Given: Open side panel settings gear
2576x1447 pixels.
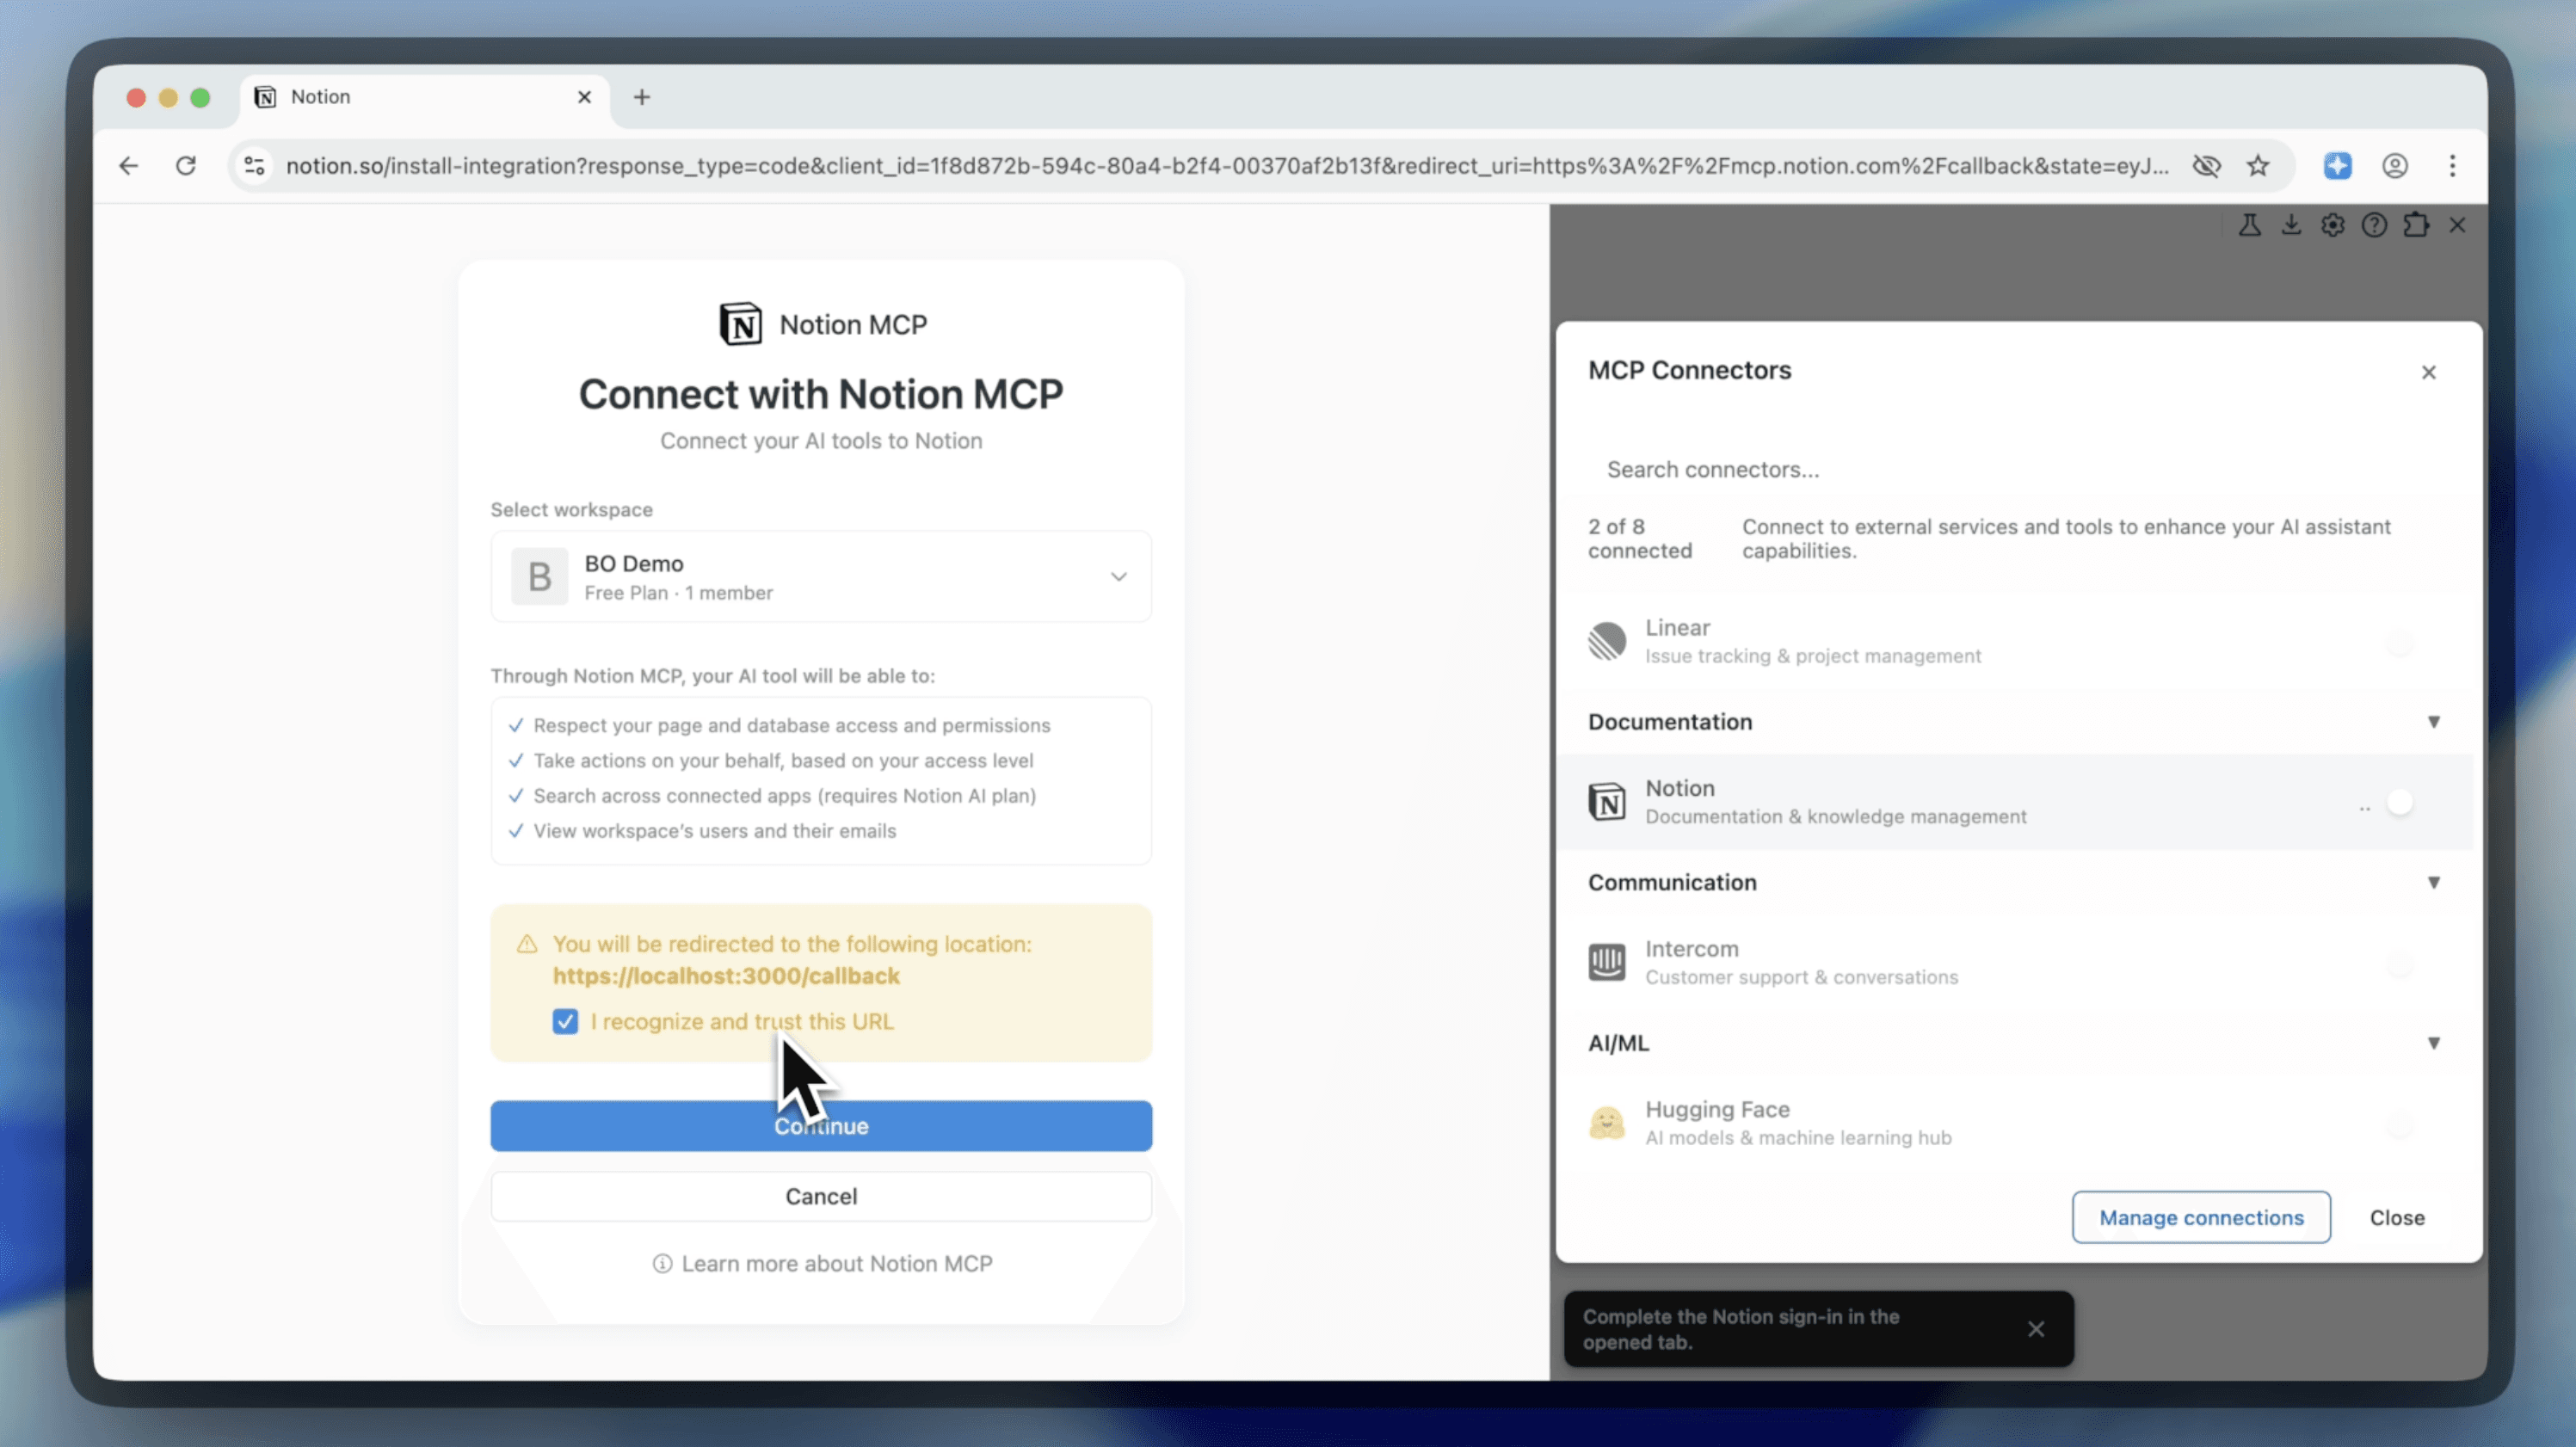Looking at the screenshot, I should pos(2332,225).
